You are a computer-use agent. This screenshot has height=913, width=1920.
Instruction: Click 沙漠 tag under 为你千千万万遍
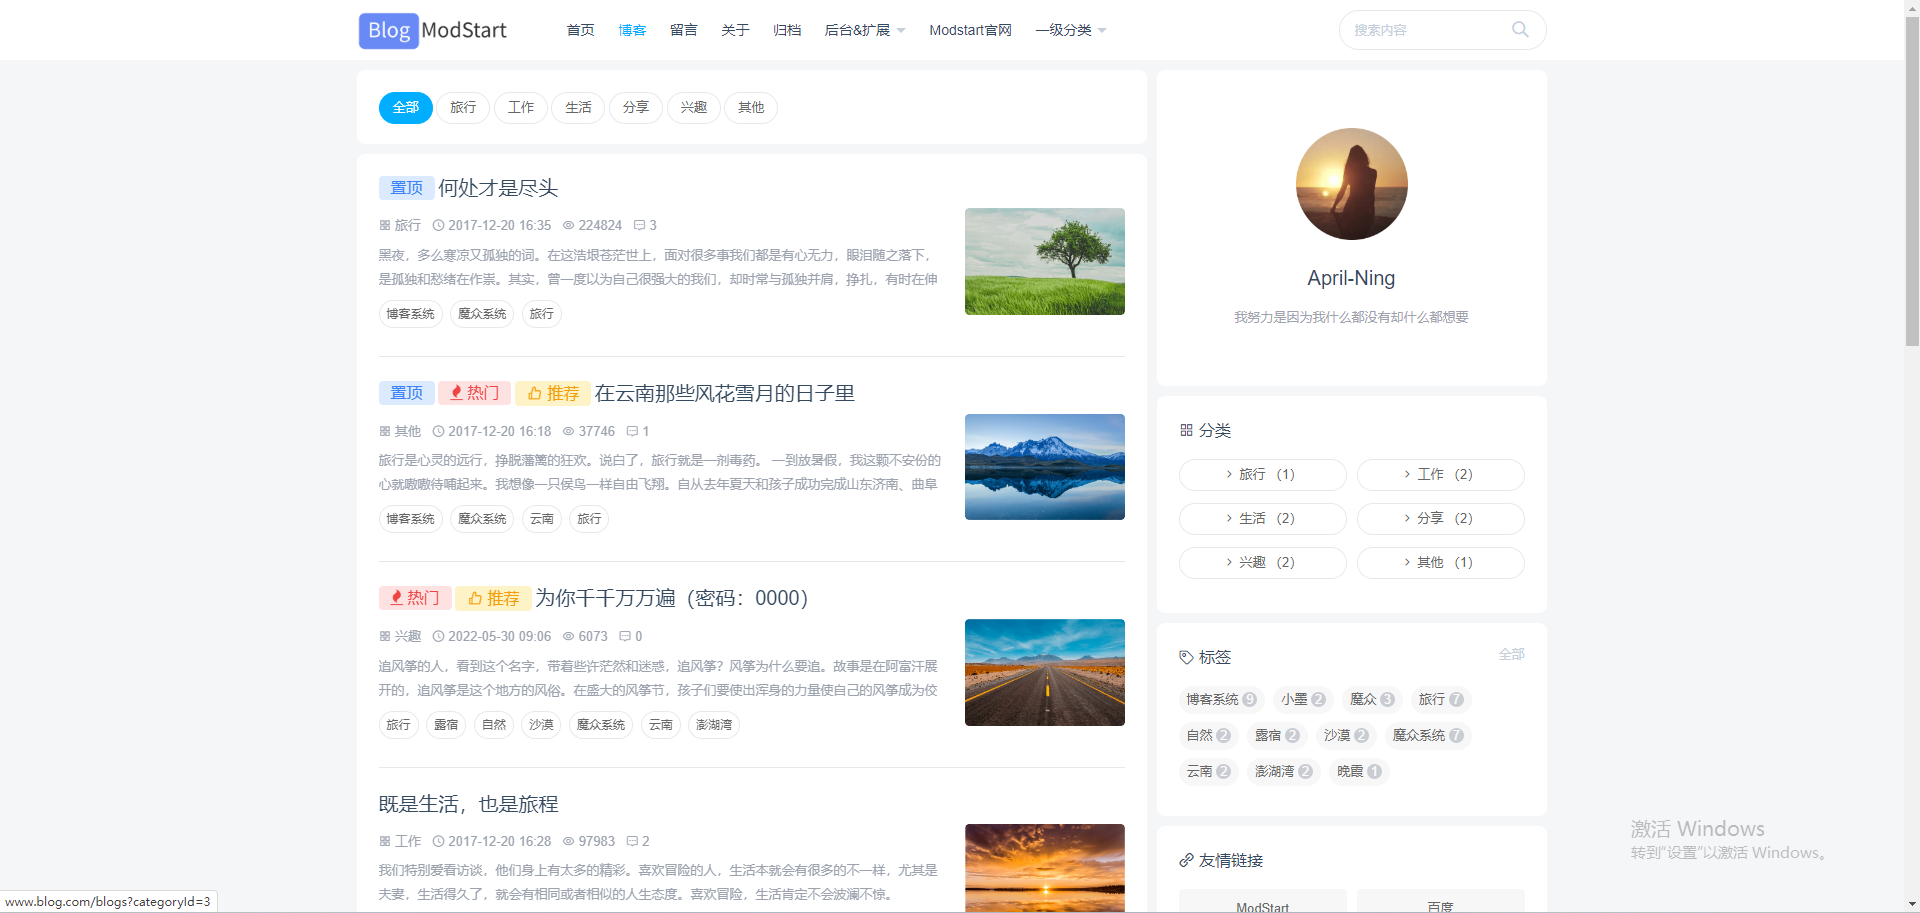541,725
